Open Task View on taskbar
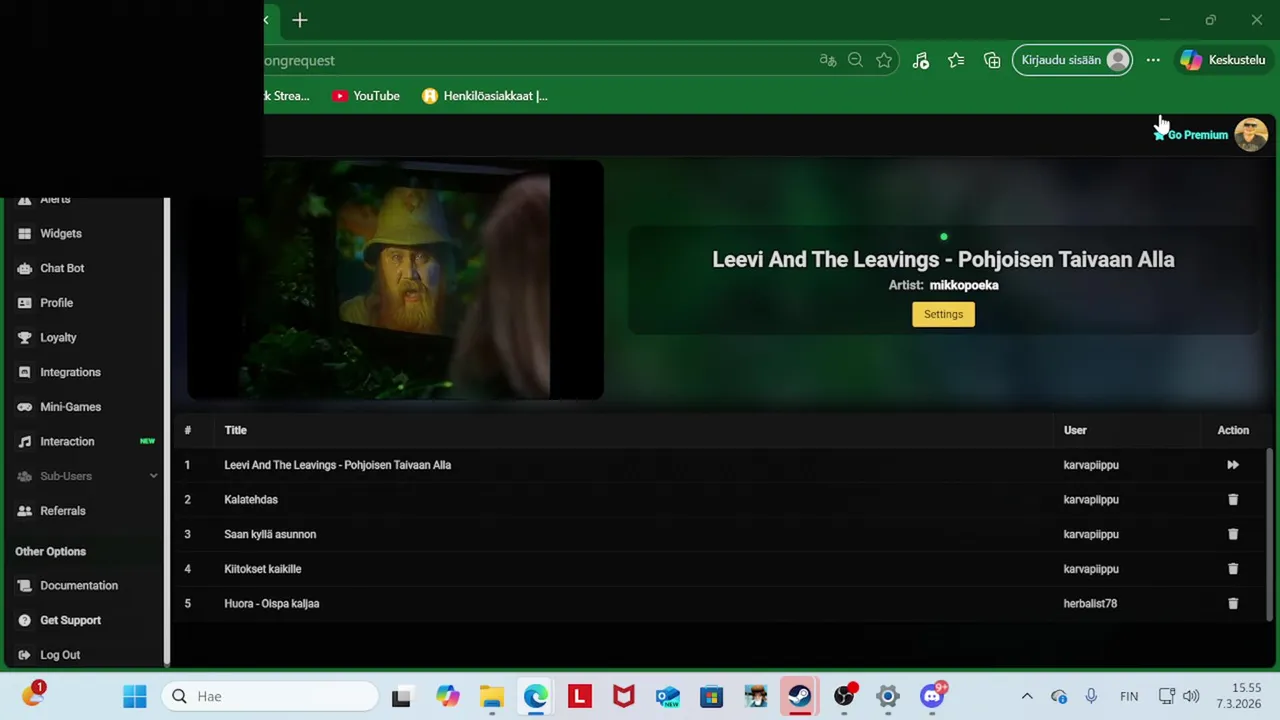Screen dimensions: 1280x720 (401, 696)
